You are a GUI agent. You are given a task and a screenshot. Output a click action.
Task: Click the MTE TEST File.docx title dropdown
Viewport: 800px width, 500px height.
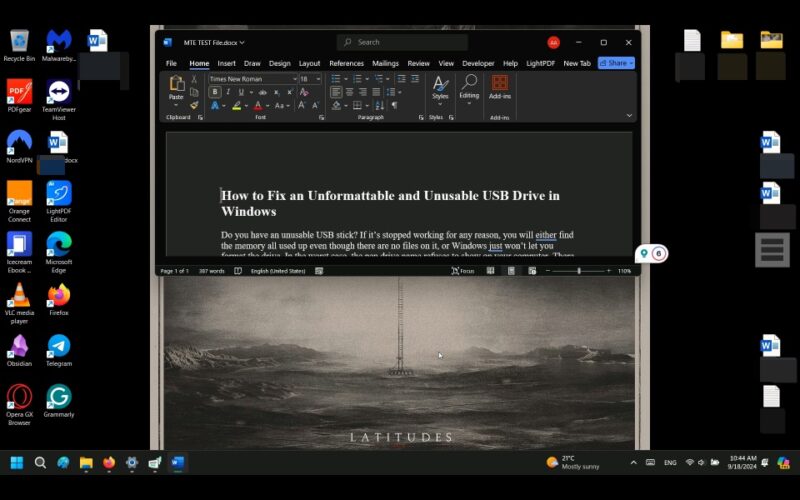(x=214, y=43)
